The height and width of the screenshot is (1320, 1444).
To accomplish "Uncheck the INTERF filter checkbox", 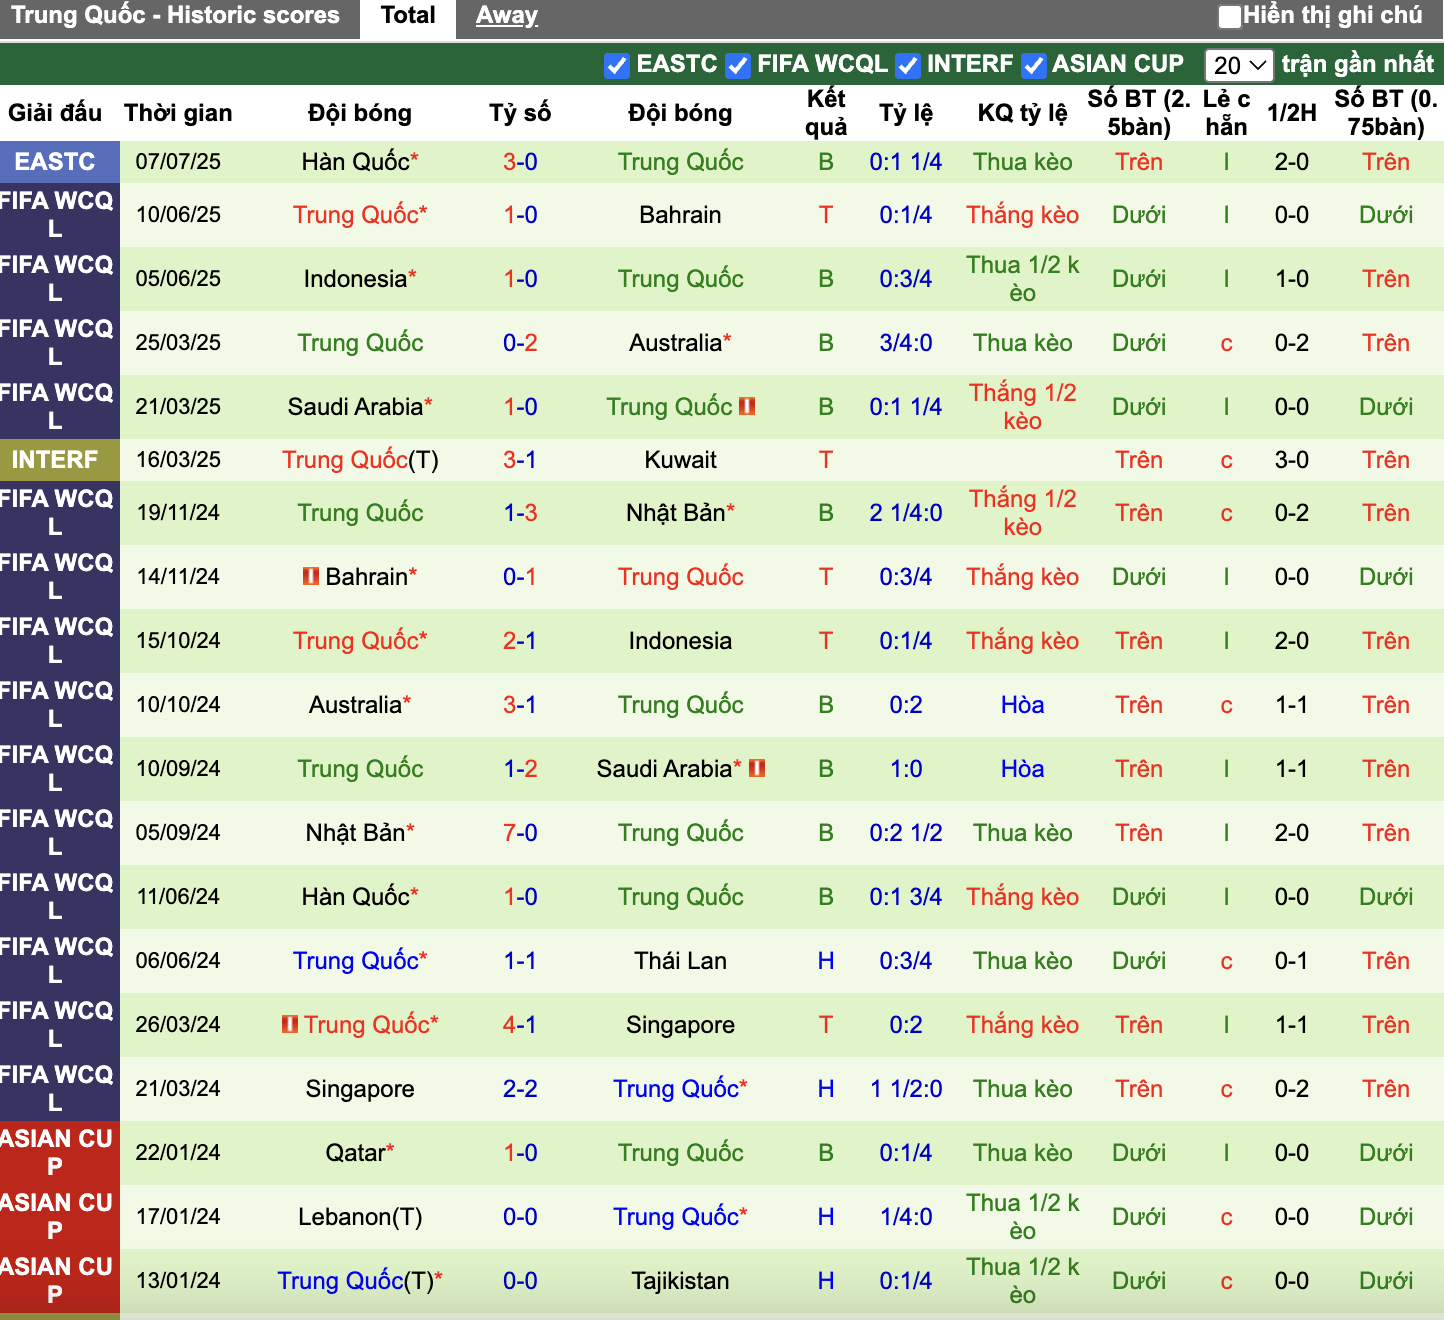I will click(x=908, y=66).
